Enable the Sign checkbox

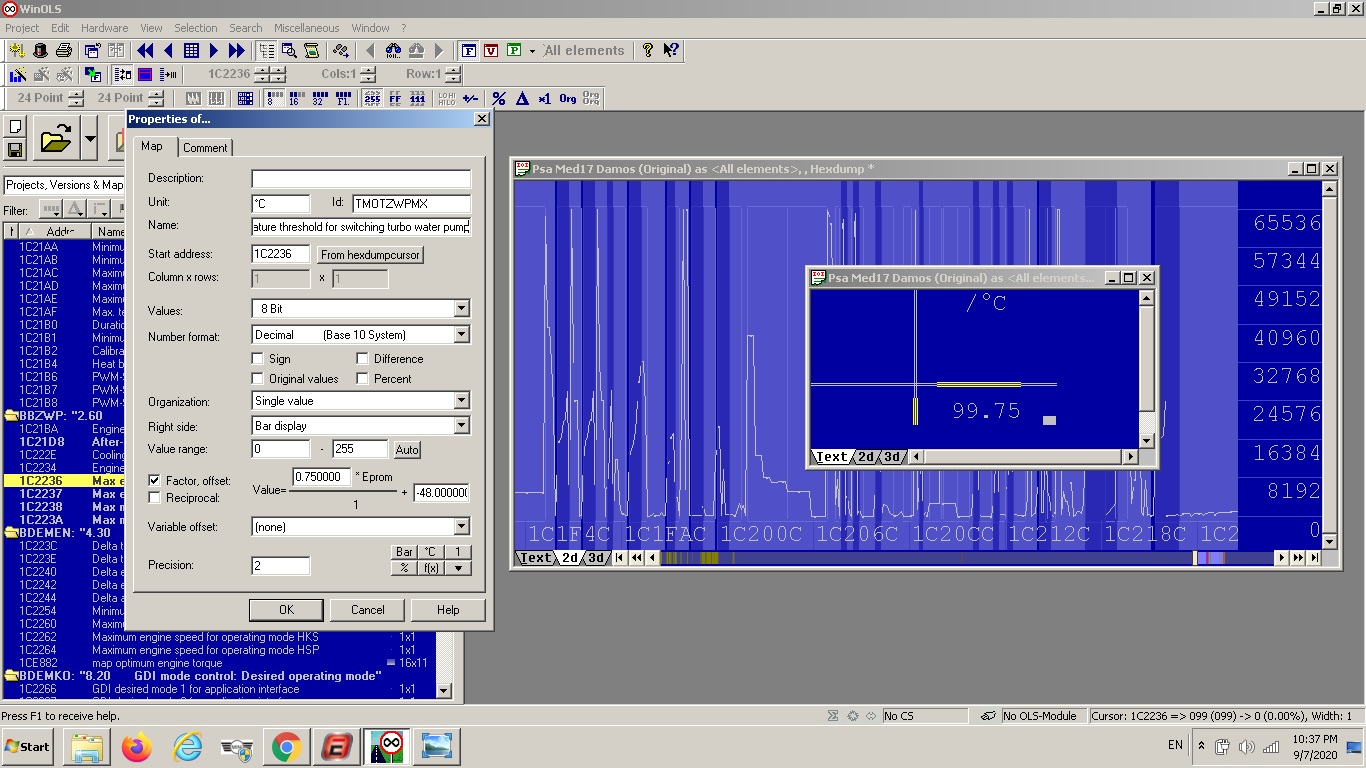258,359
